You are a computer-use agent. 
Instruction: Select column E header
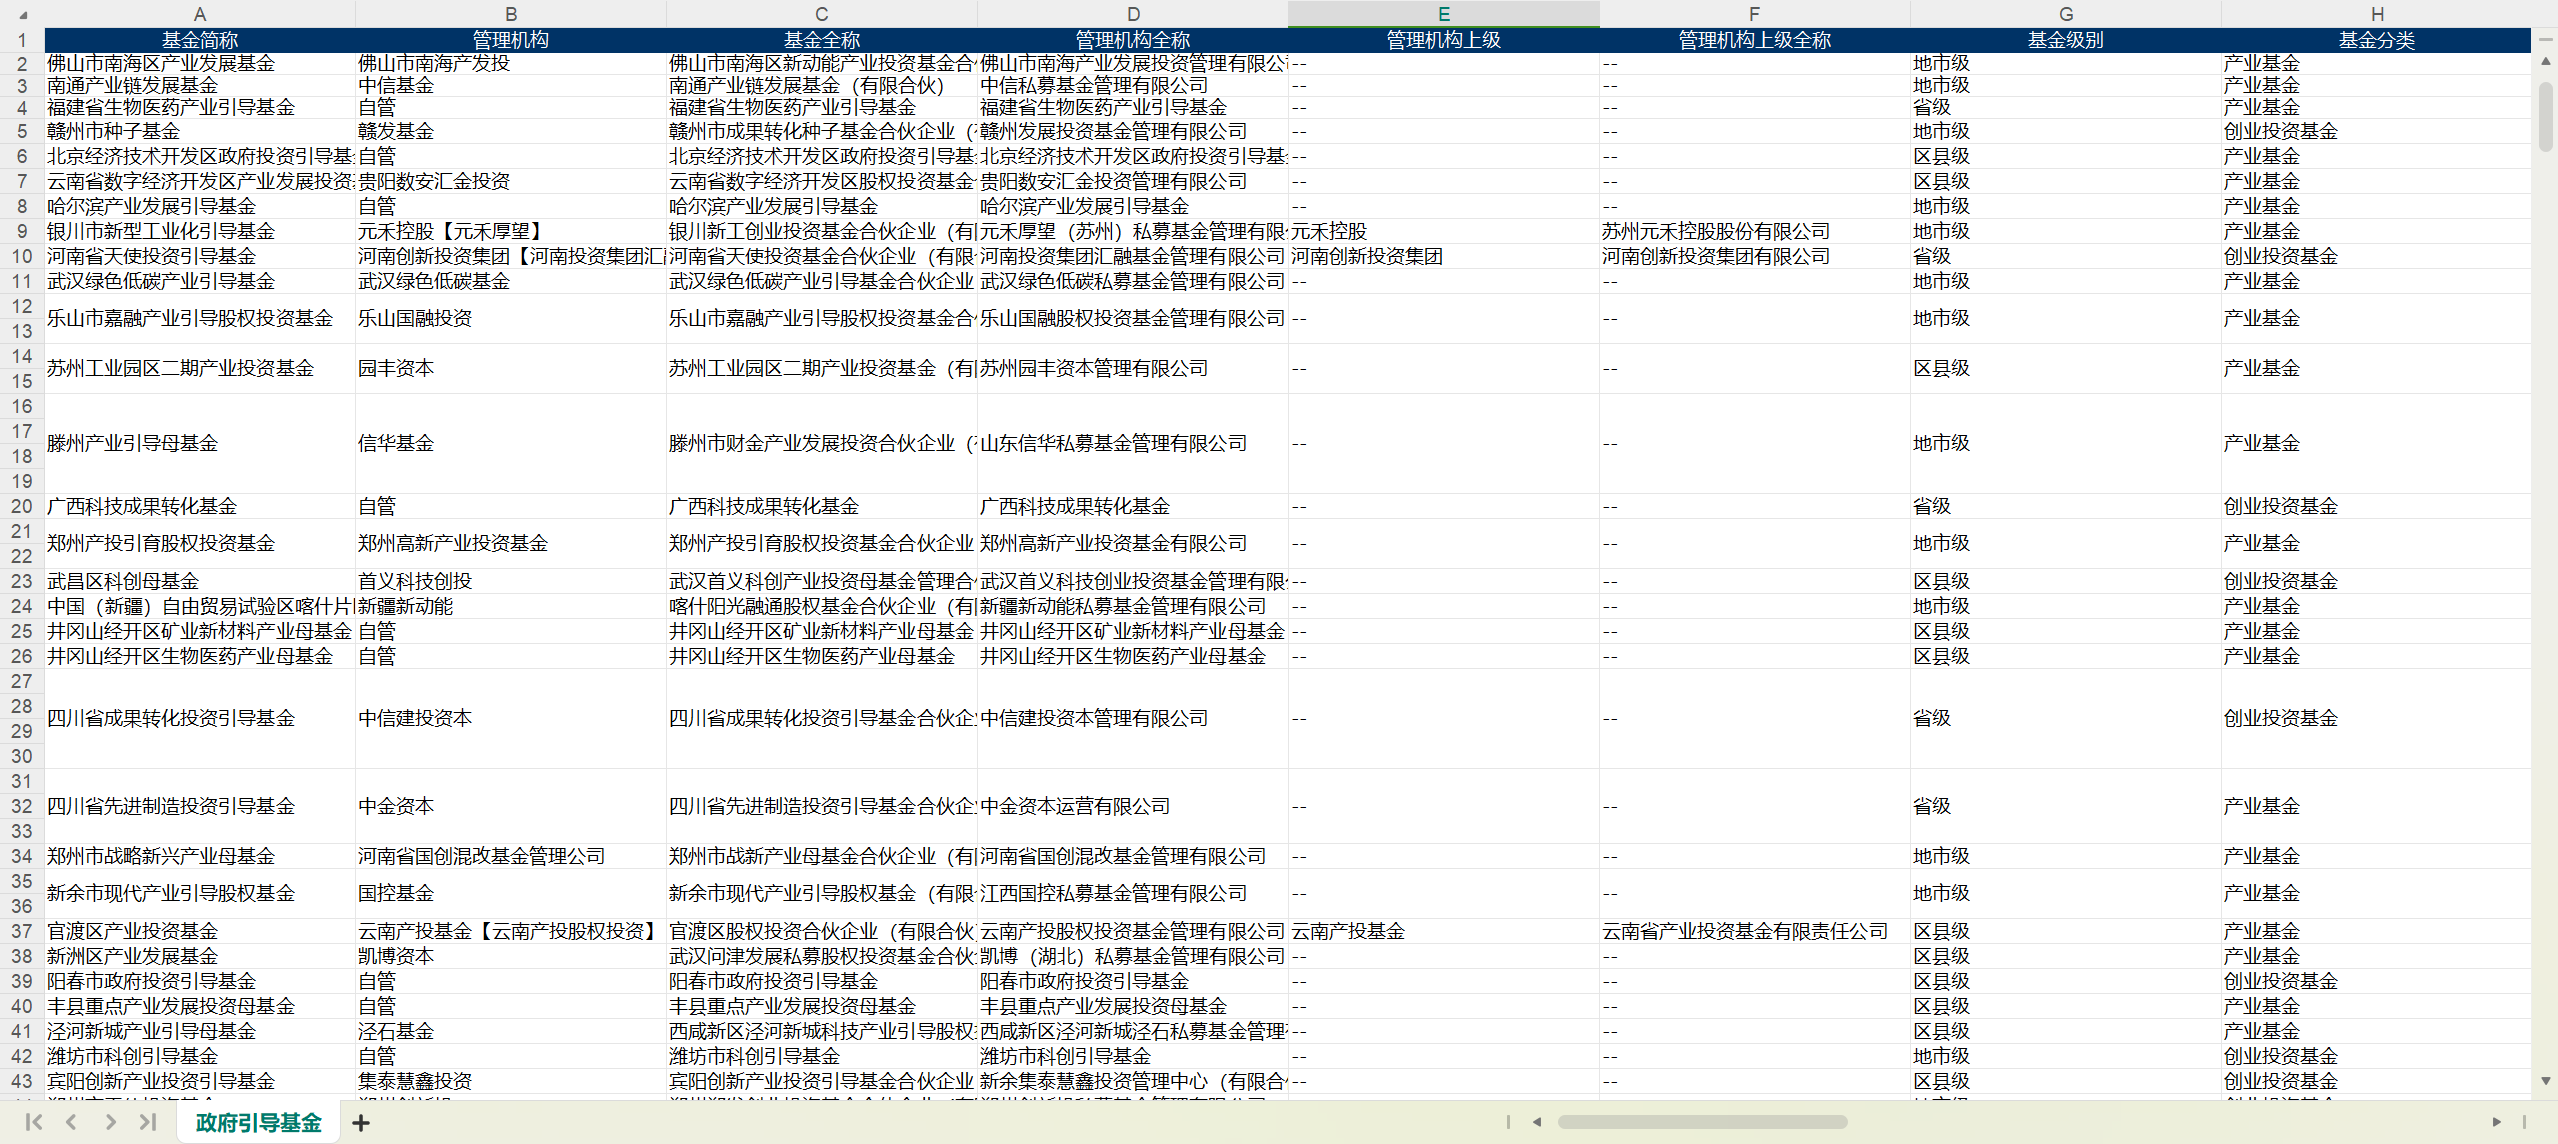click(1443, 14)
